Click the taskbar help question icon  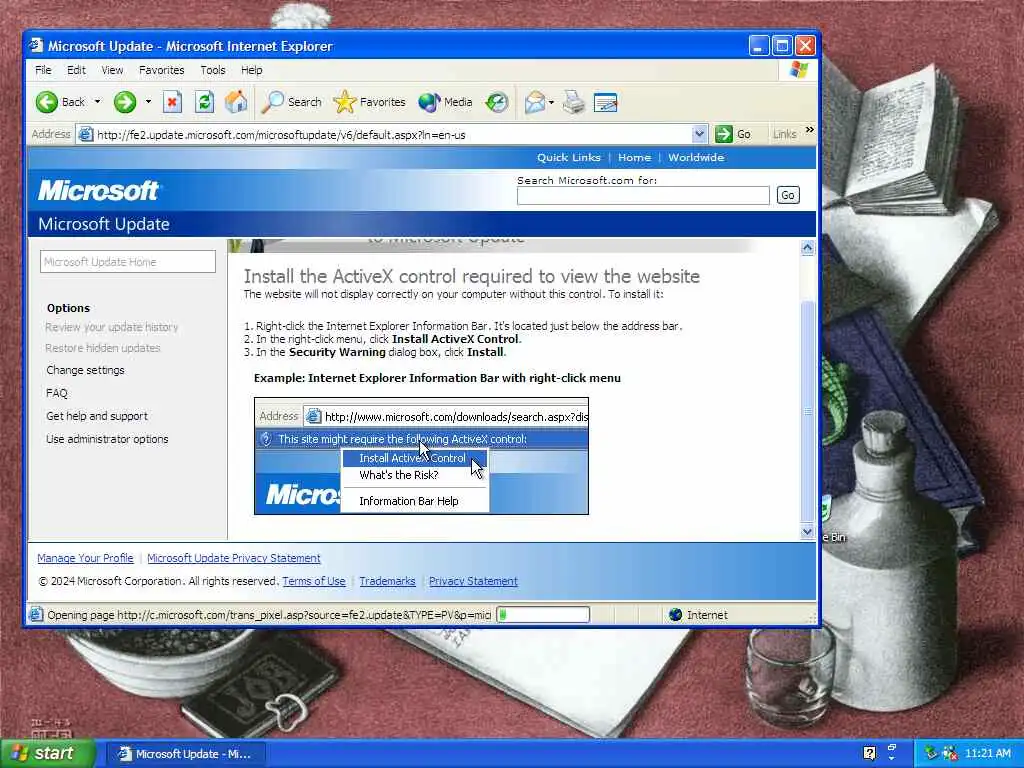(869, 754)
